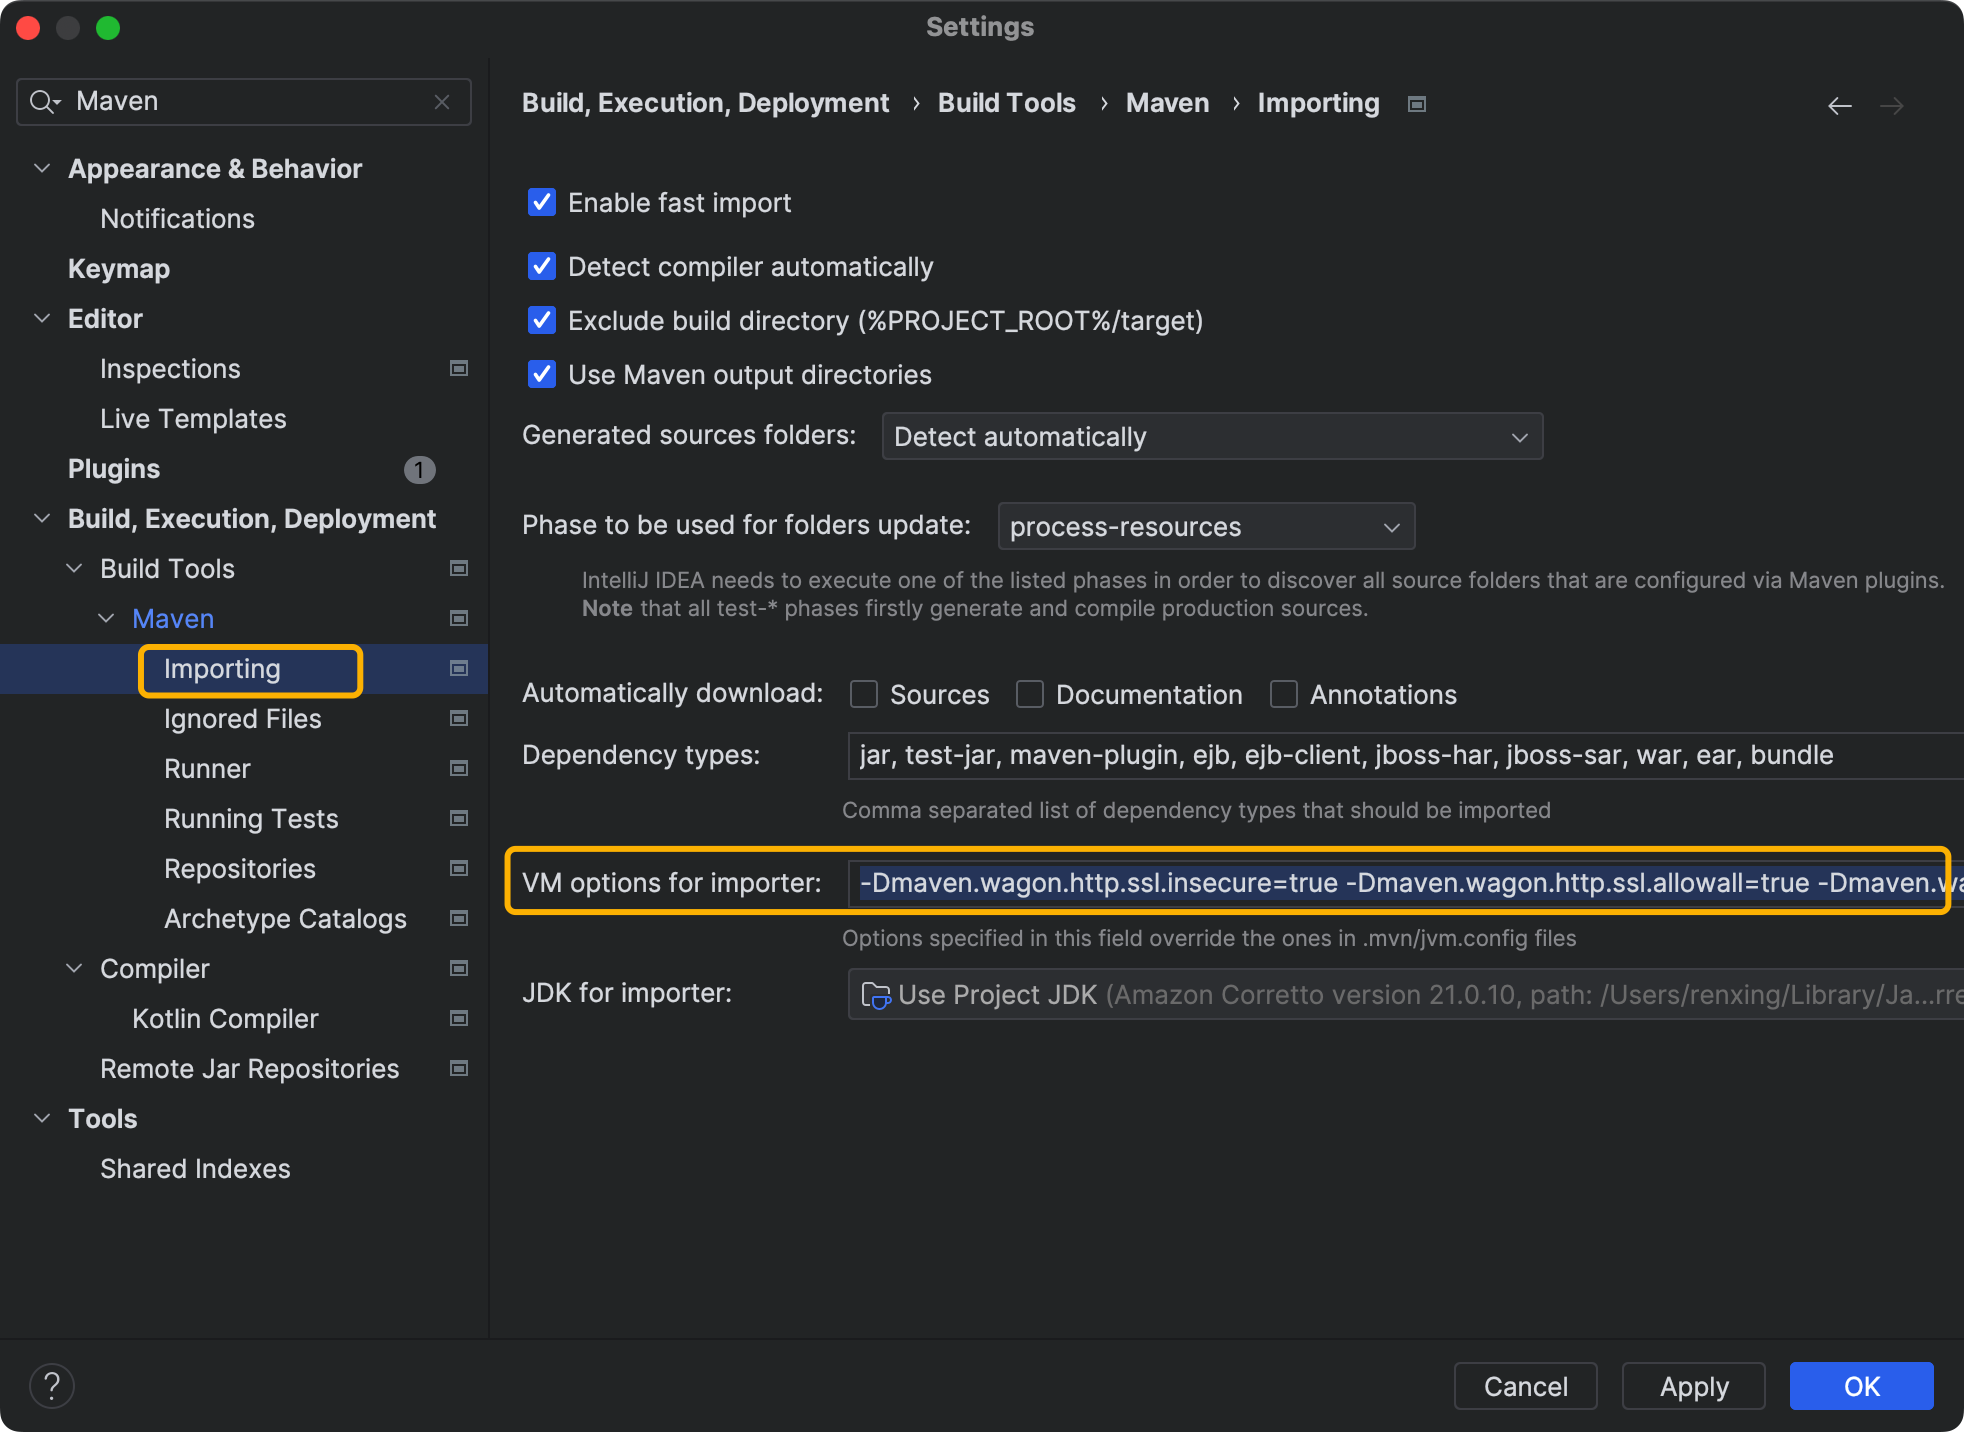Toggle Exclude build directory checkbox
This screenshot has height=1432, width=1964.
(542, 321)
